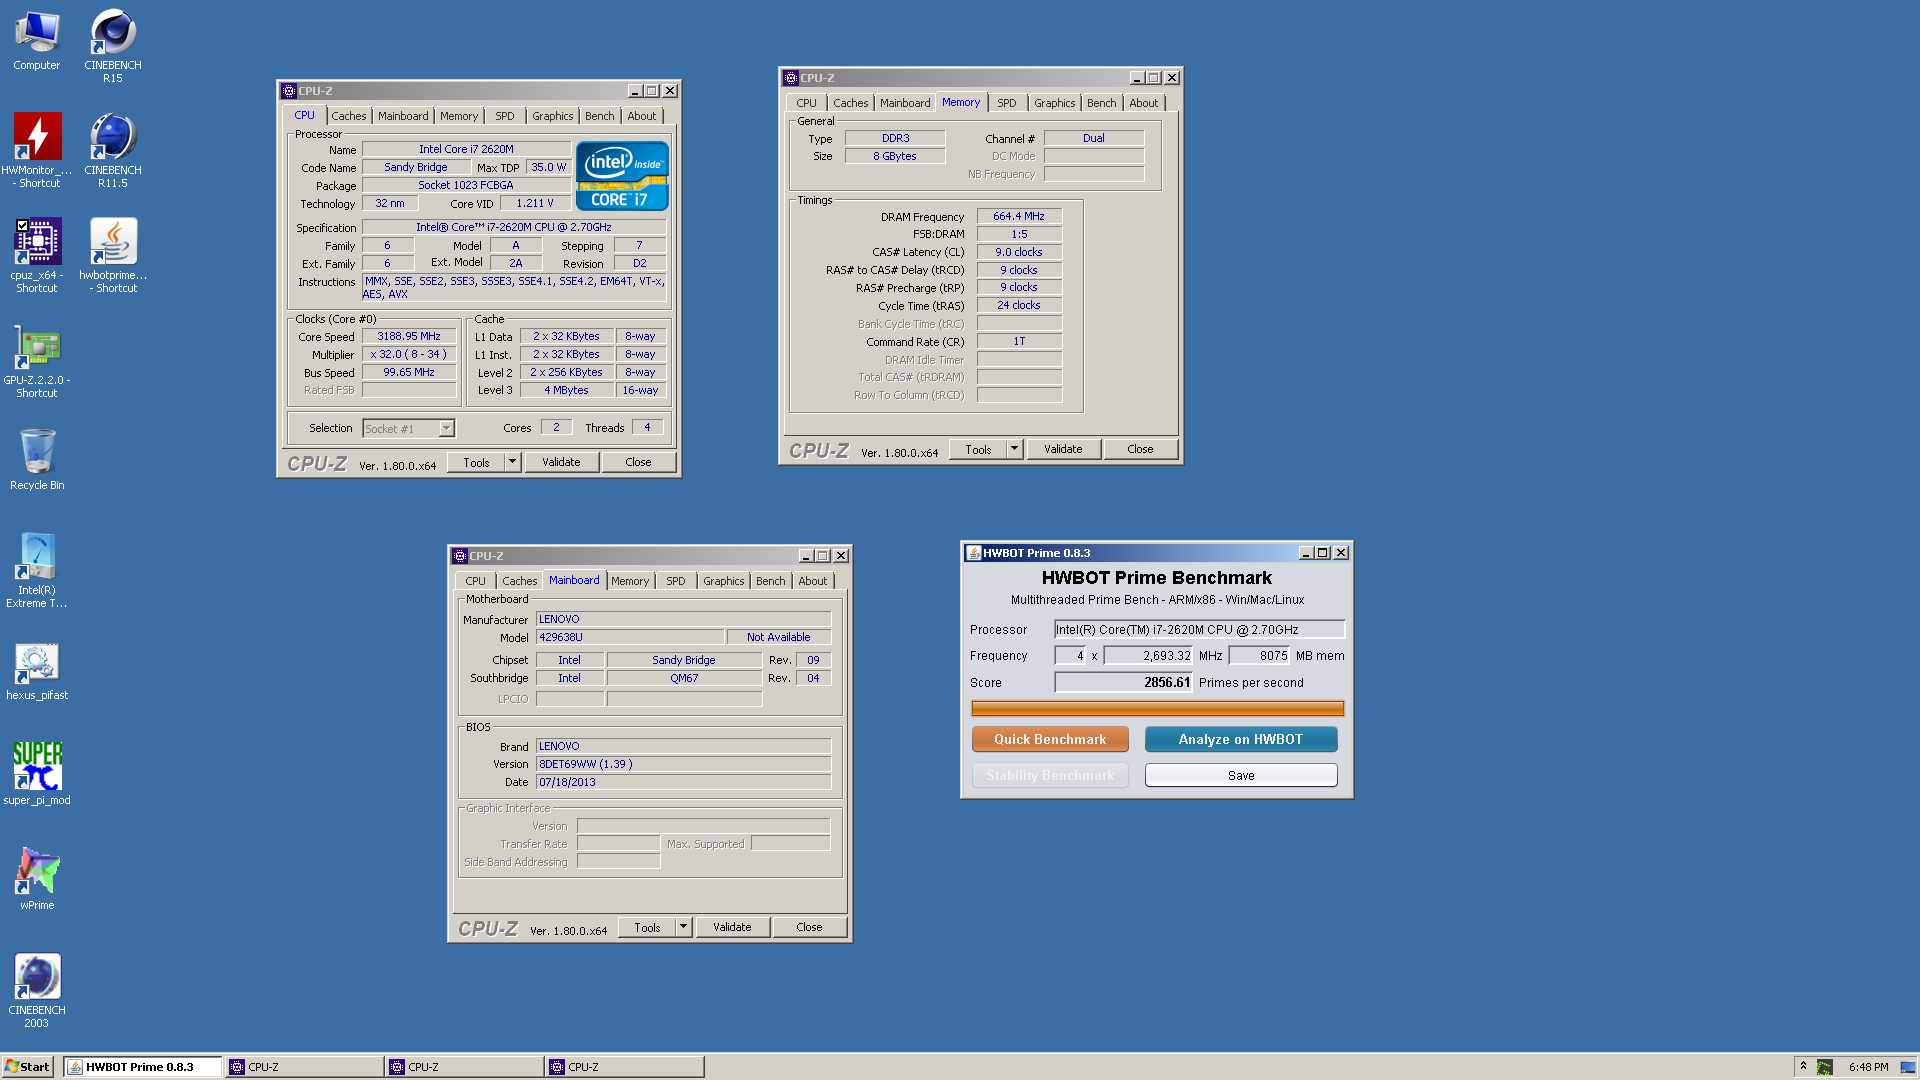Open Graphics tab in Memory window
The image size is (1920, 1080).
[1054, 103]
